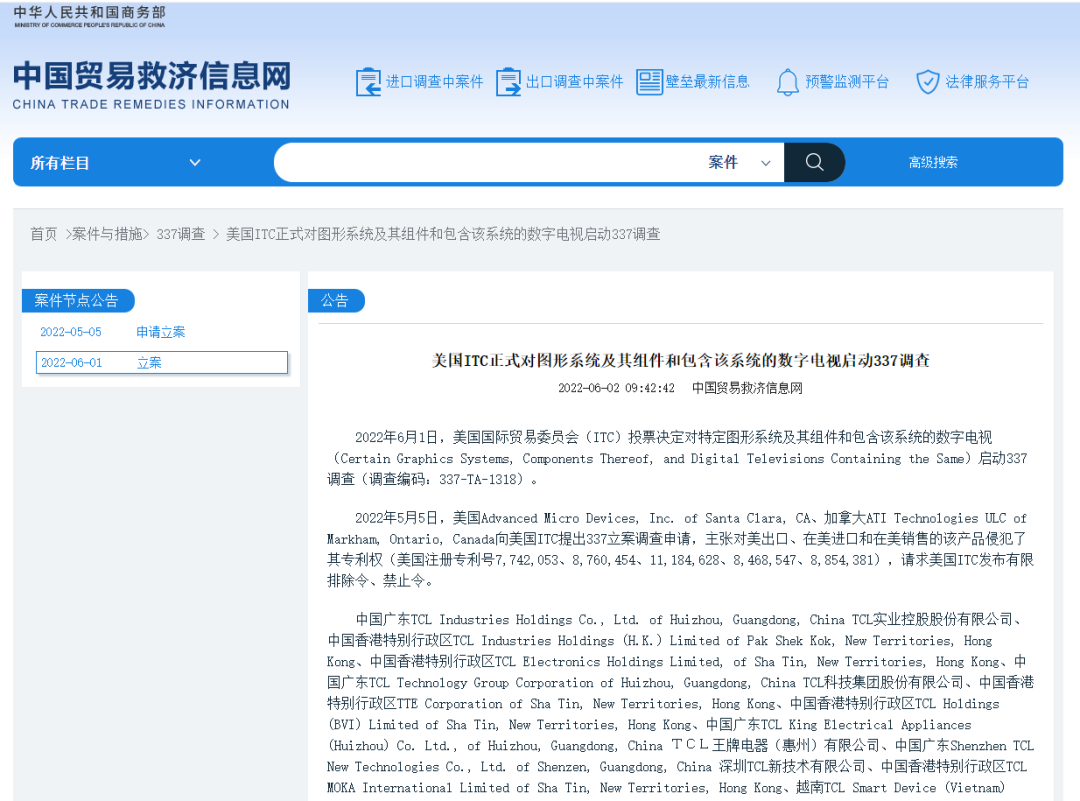Go to 337调查 breadcrumb link
Image resolution: width=1080 pixels, height=801 pixels.
180,234
